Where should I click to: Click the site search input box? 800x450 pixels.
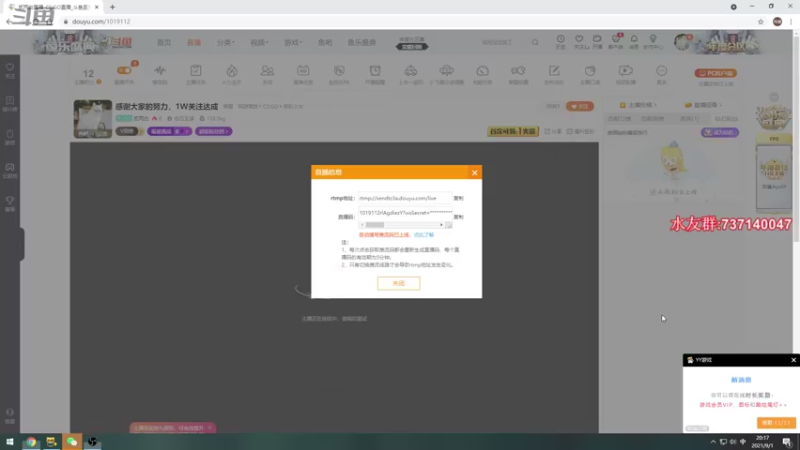click(505, 42)
